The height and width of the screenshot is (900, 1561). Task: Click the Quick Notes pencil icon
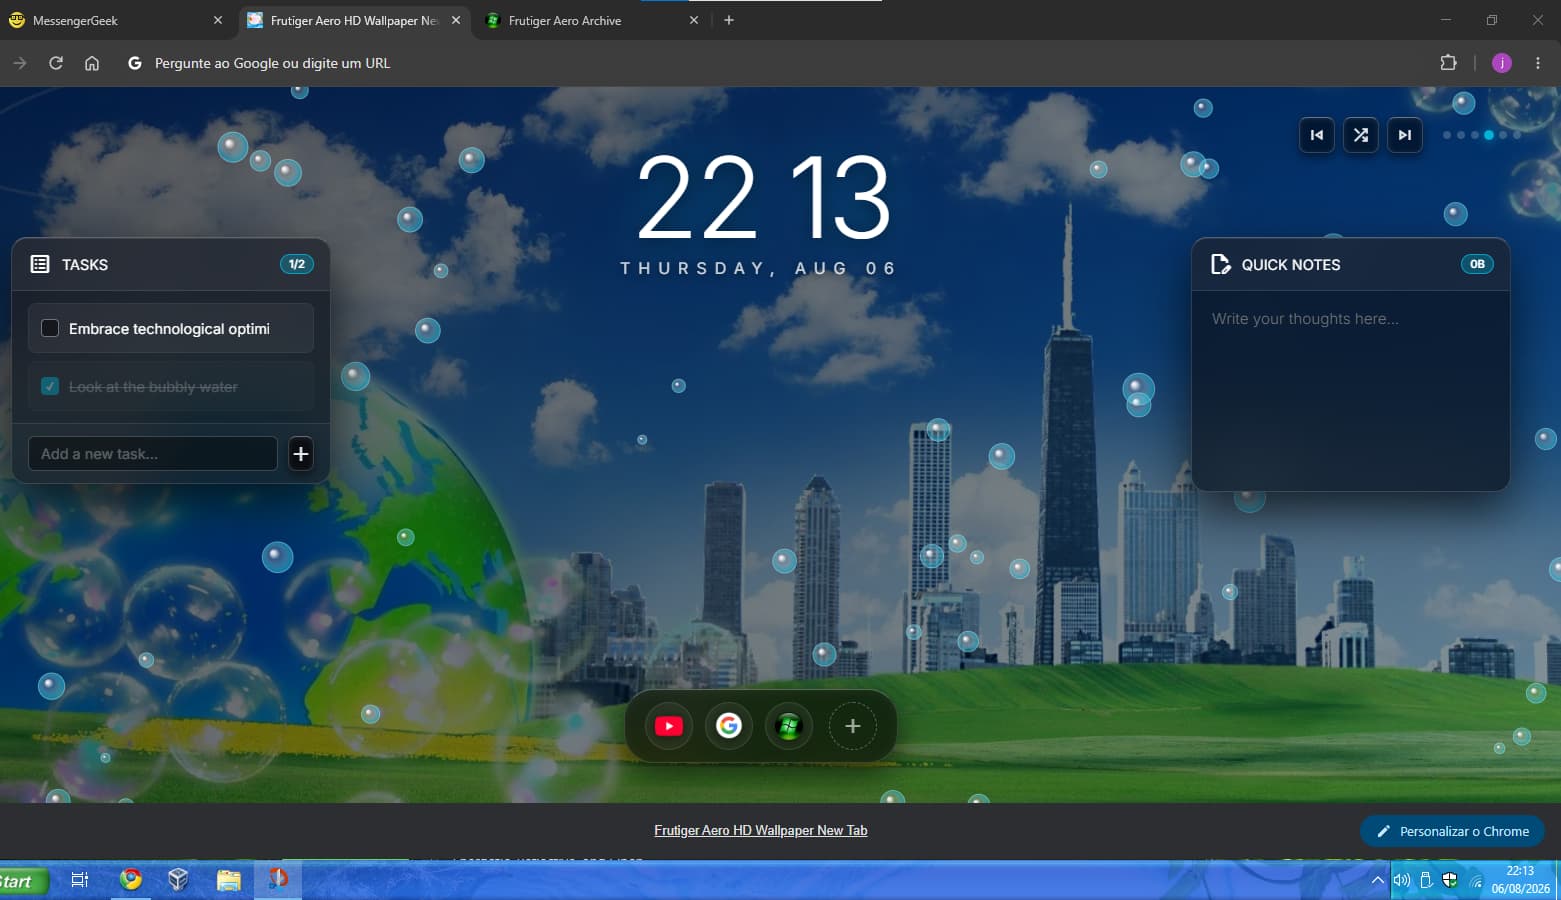(x=1221, y=264)
